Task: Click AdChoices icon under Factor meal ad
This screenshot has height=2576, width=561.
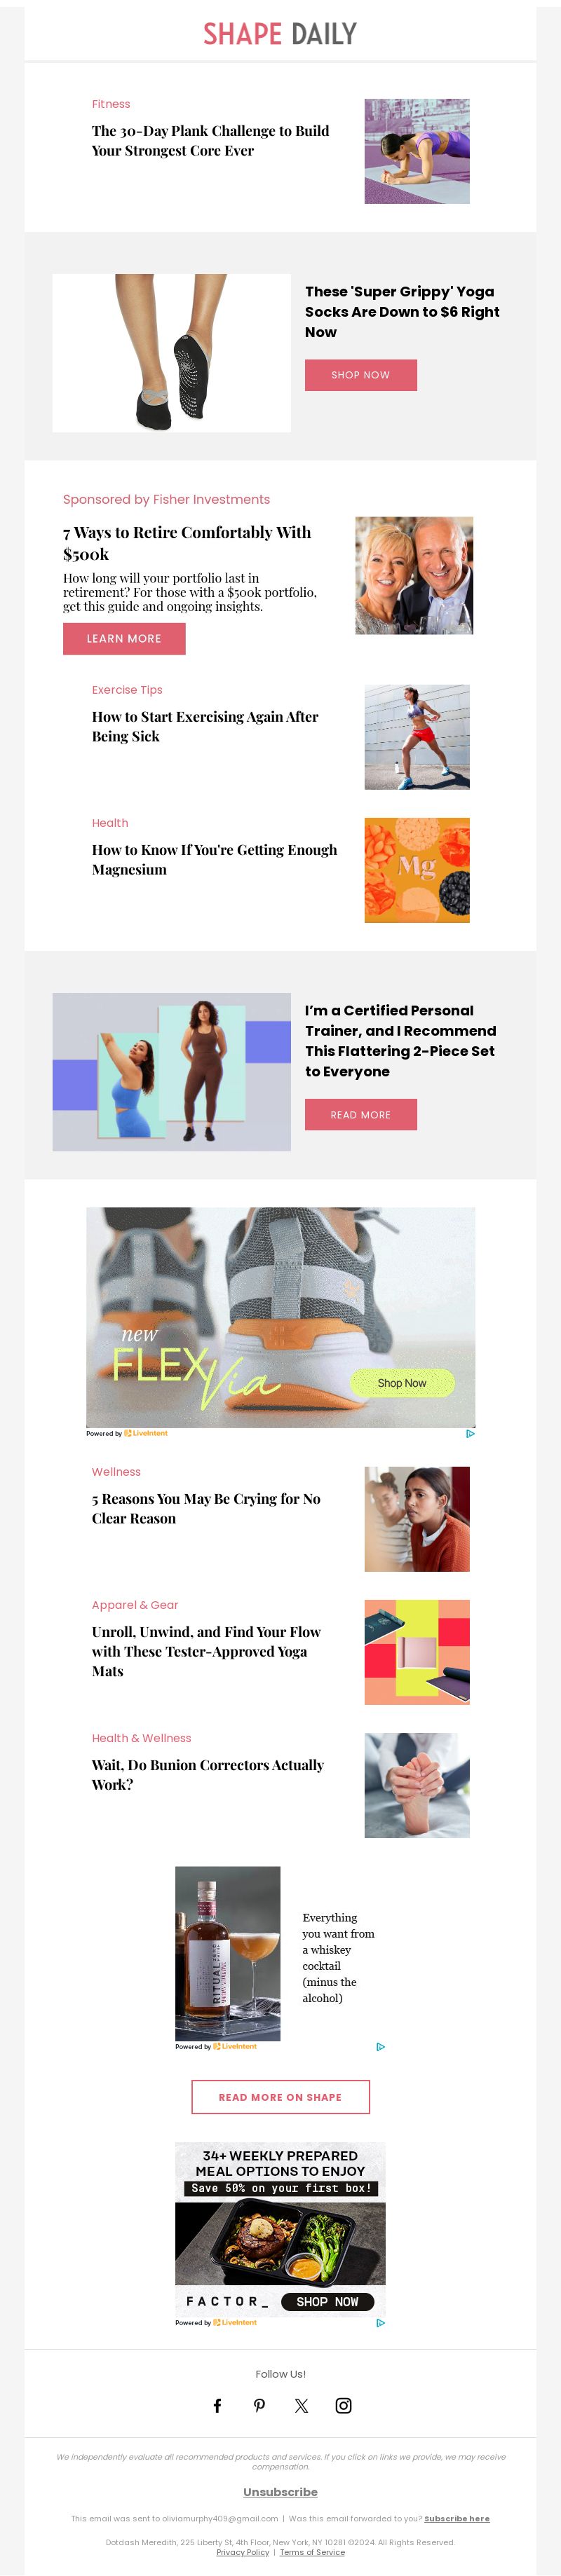Action: click(380, 2323)
